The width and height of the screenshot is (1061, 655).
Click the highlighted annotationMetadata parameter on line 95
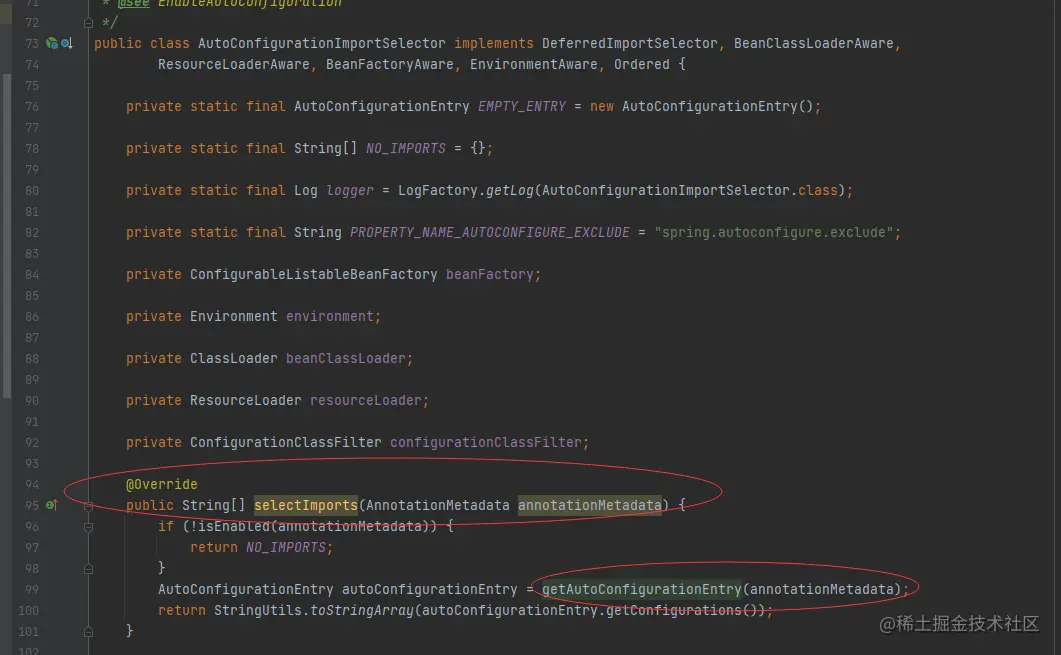click(589, 505)
